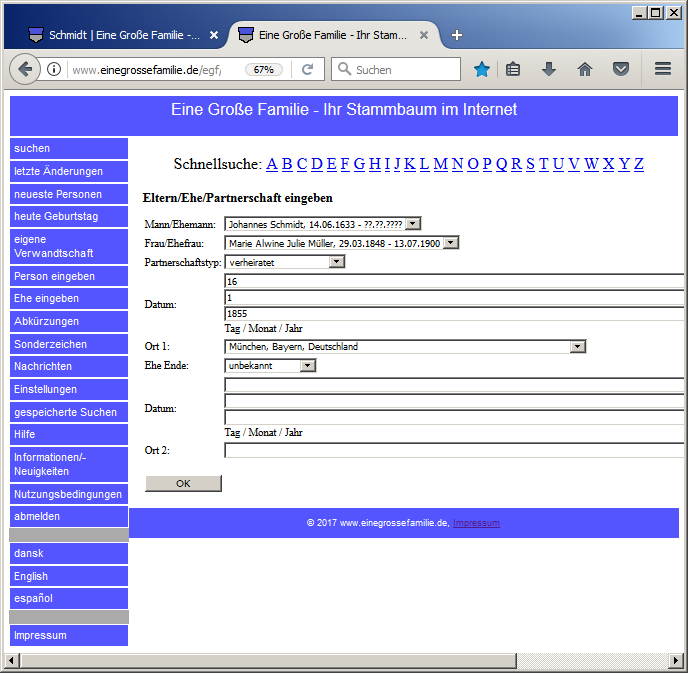This screenshot has width=688, height=673.
Task: Reload the page with refresh icon
Action: click(x=308, y=69)
